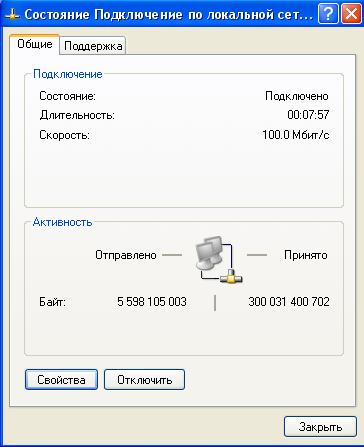Click the Принято label
364x447 pixels.
(x=306, y=255)
